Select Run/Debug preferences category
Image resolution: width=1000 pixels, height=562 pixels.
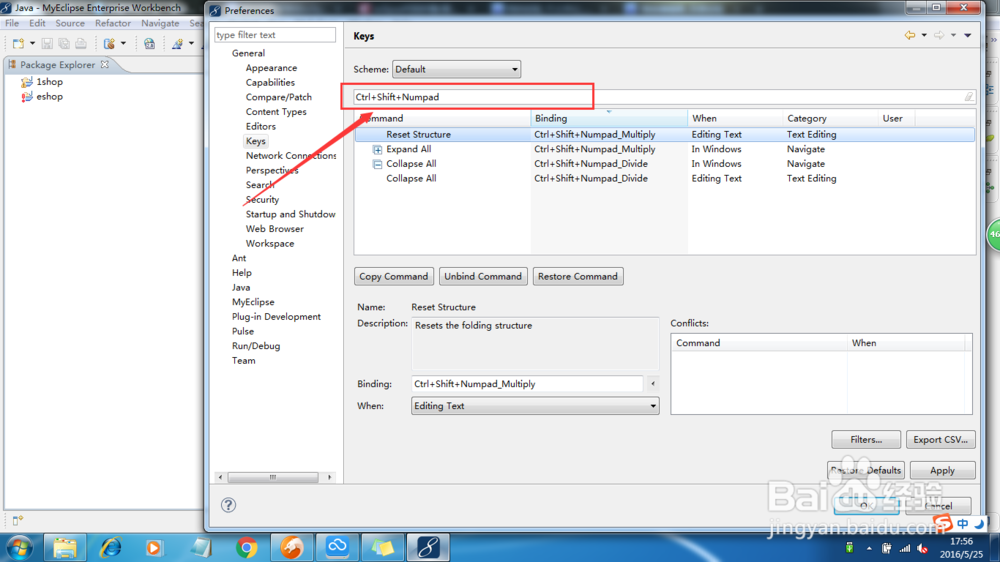coord(256,346)
